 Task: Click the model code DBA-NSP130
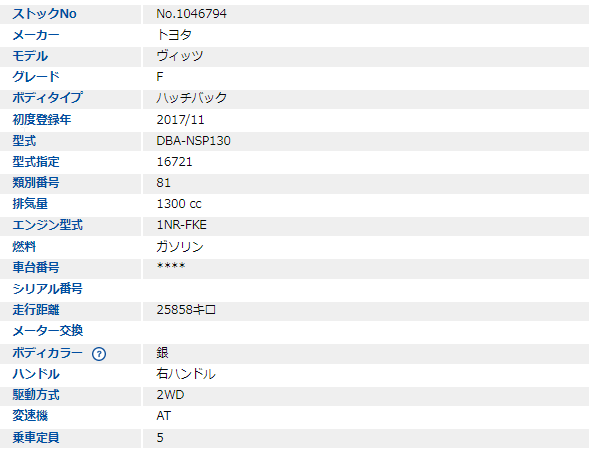(x=194, y=141)
